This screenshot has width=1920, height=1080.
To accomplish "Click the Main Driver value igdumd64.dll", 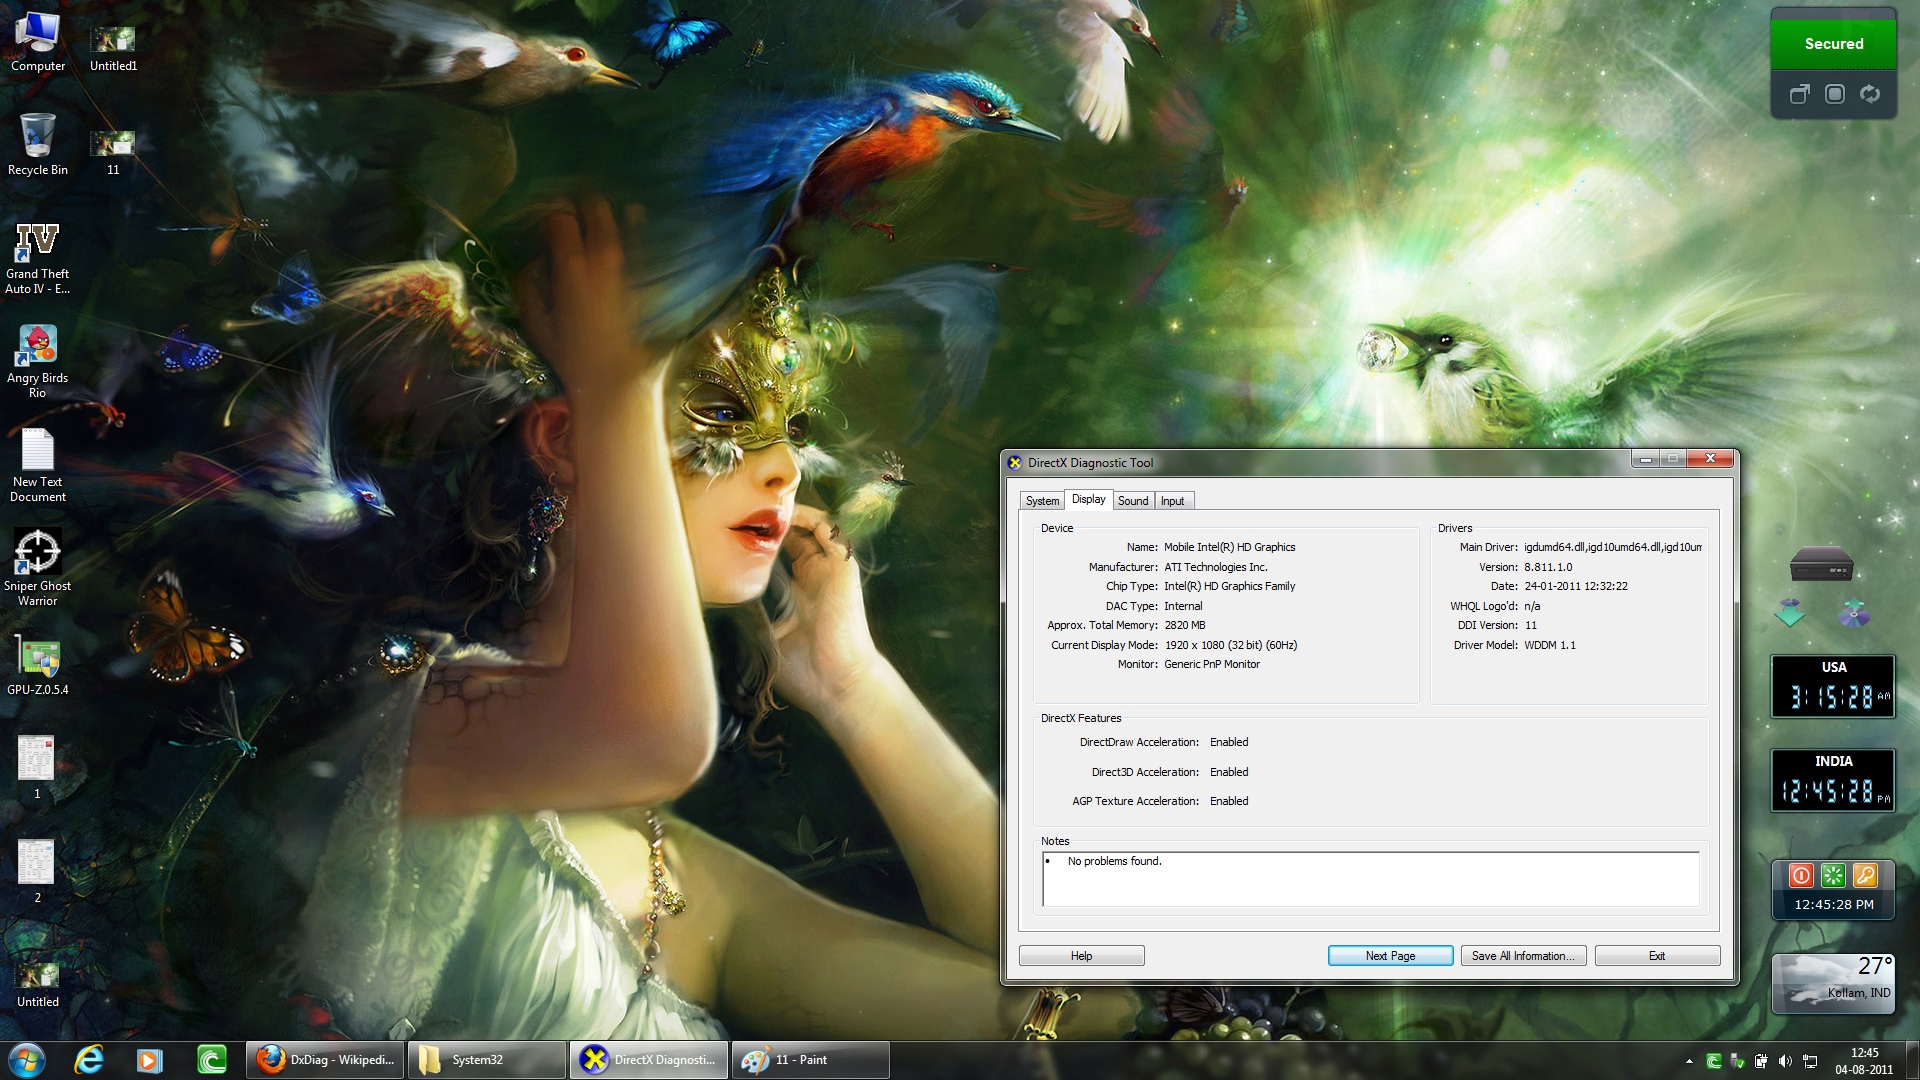I will (1612, 547).
